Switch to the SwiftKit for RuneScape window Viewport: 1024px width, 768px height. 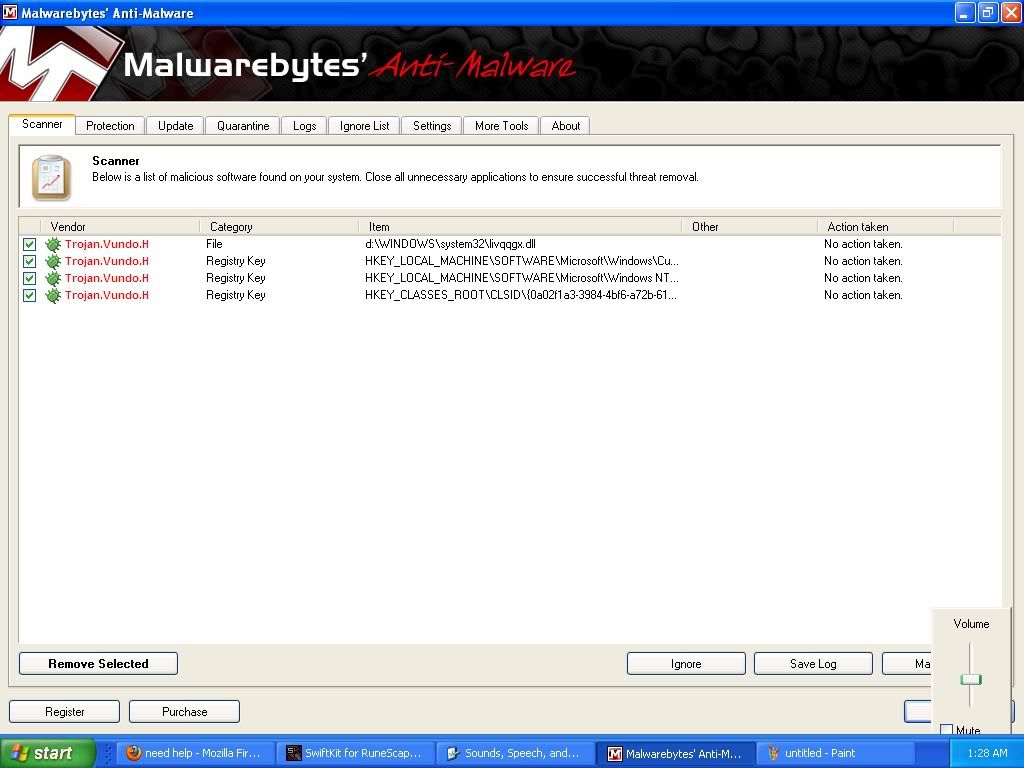tap(355, 753)
